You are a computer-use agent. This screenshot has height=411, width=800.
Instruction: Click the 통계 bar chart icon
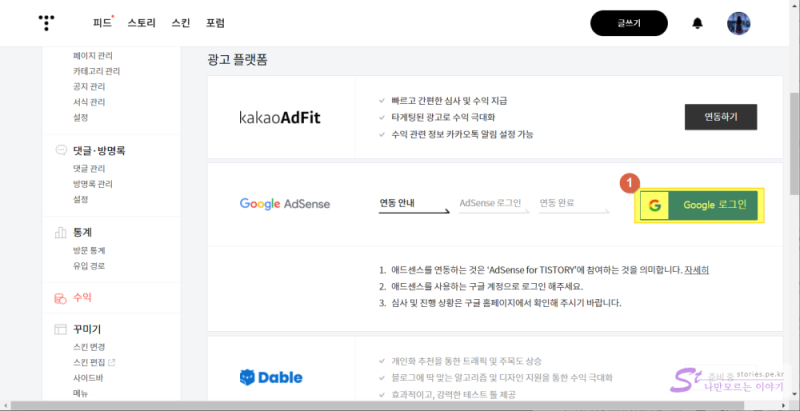pos(61,233)
